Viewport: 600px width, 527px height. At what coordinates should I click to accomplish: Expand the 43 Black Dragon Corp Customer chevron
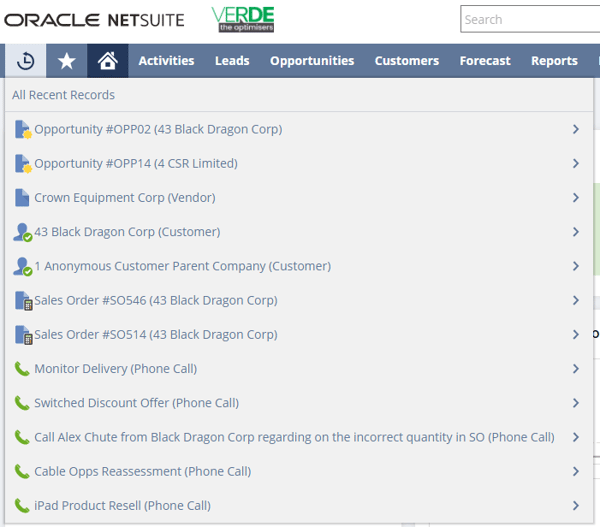pyautogui.click(x=576, y=232)
